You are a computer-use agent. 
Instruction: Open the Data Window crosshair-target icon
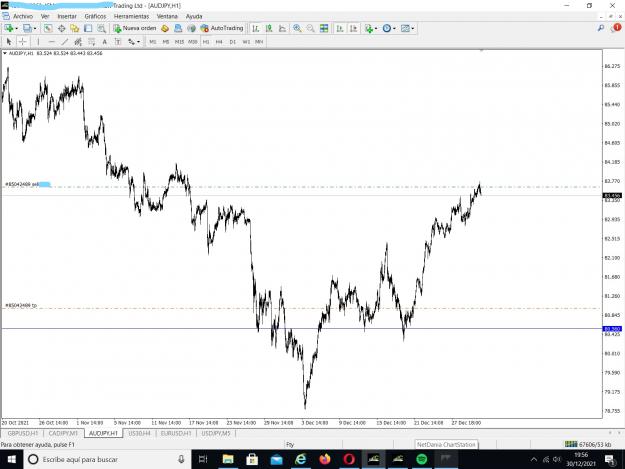coord(61,28)
